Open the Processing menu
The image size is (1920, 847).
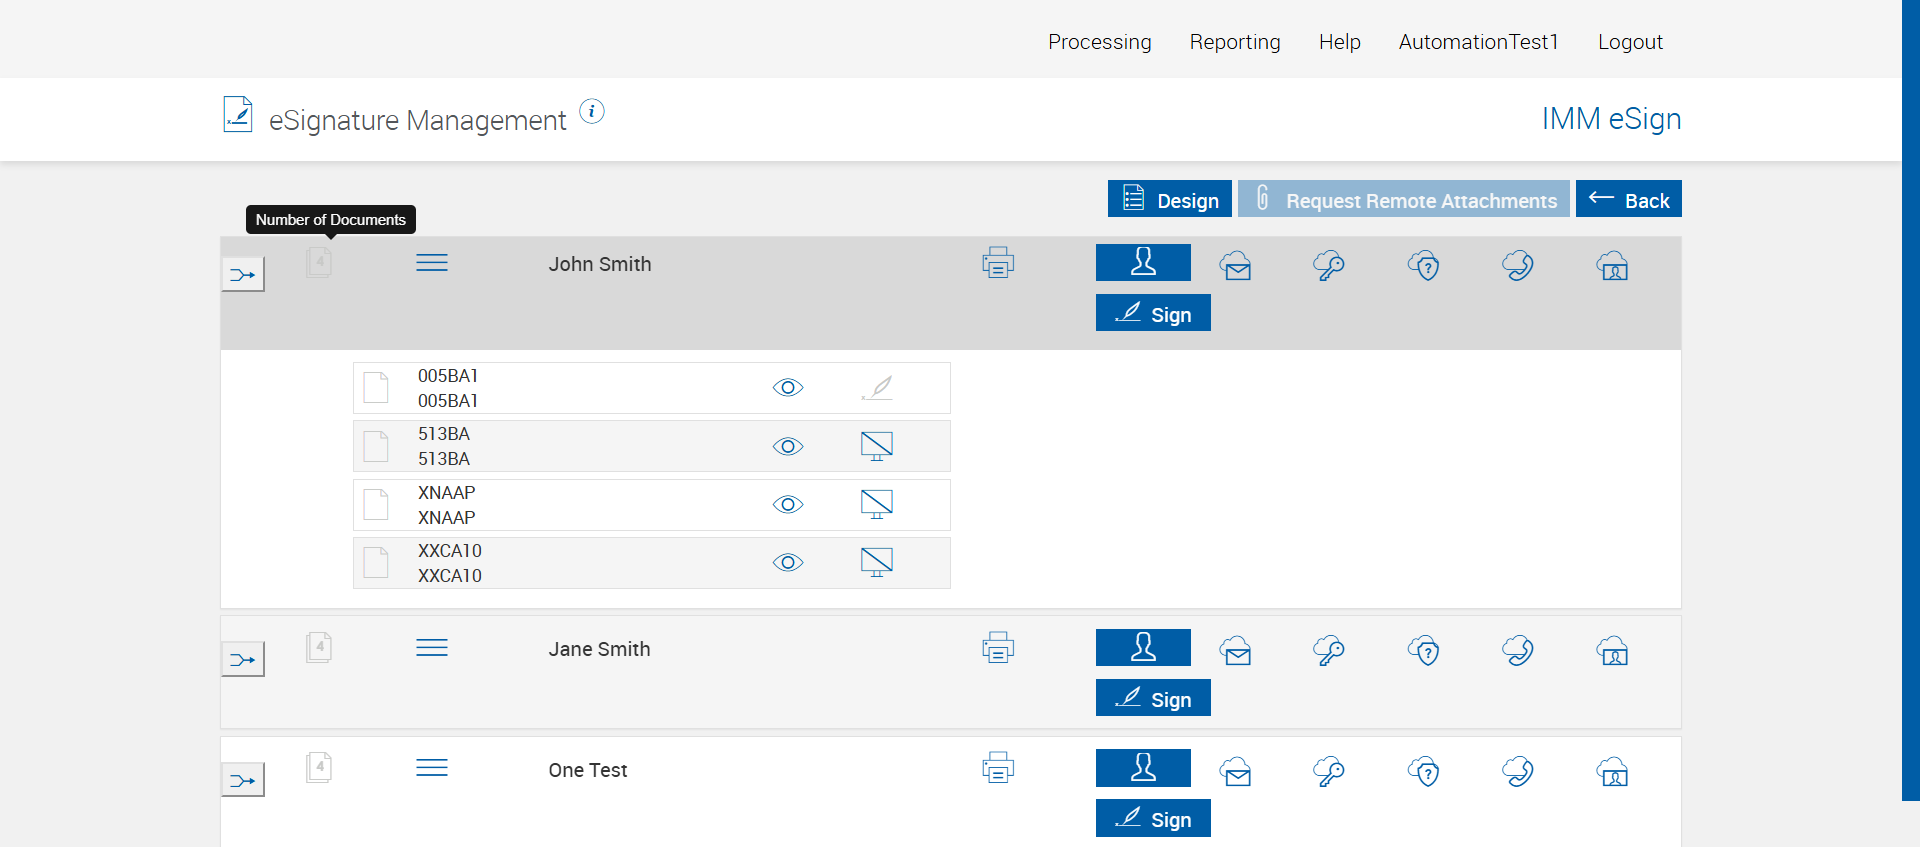coord(1100,42)
